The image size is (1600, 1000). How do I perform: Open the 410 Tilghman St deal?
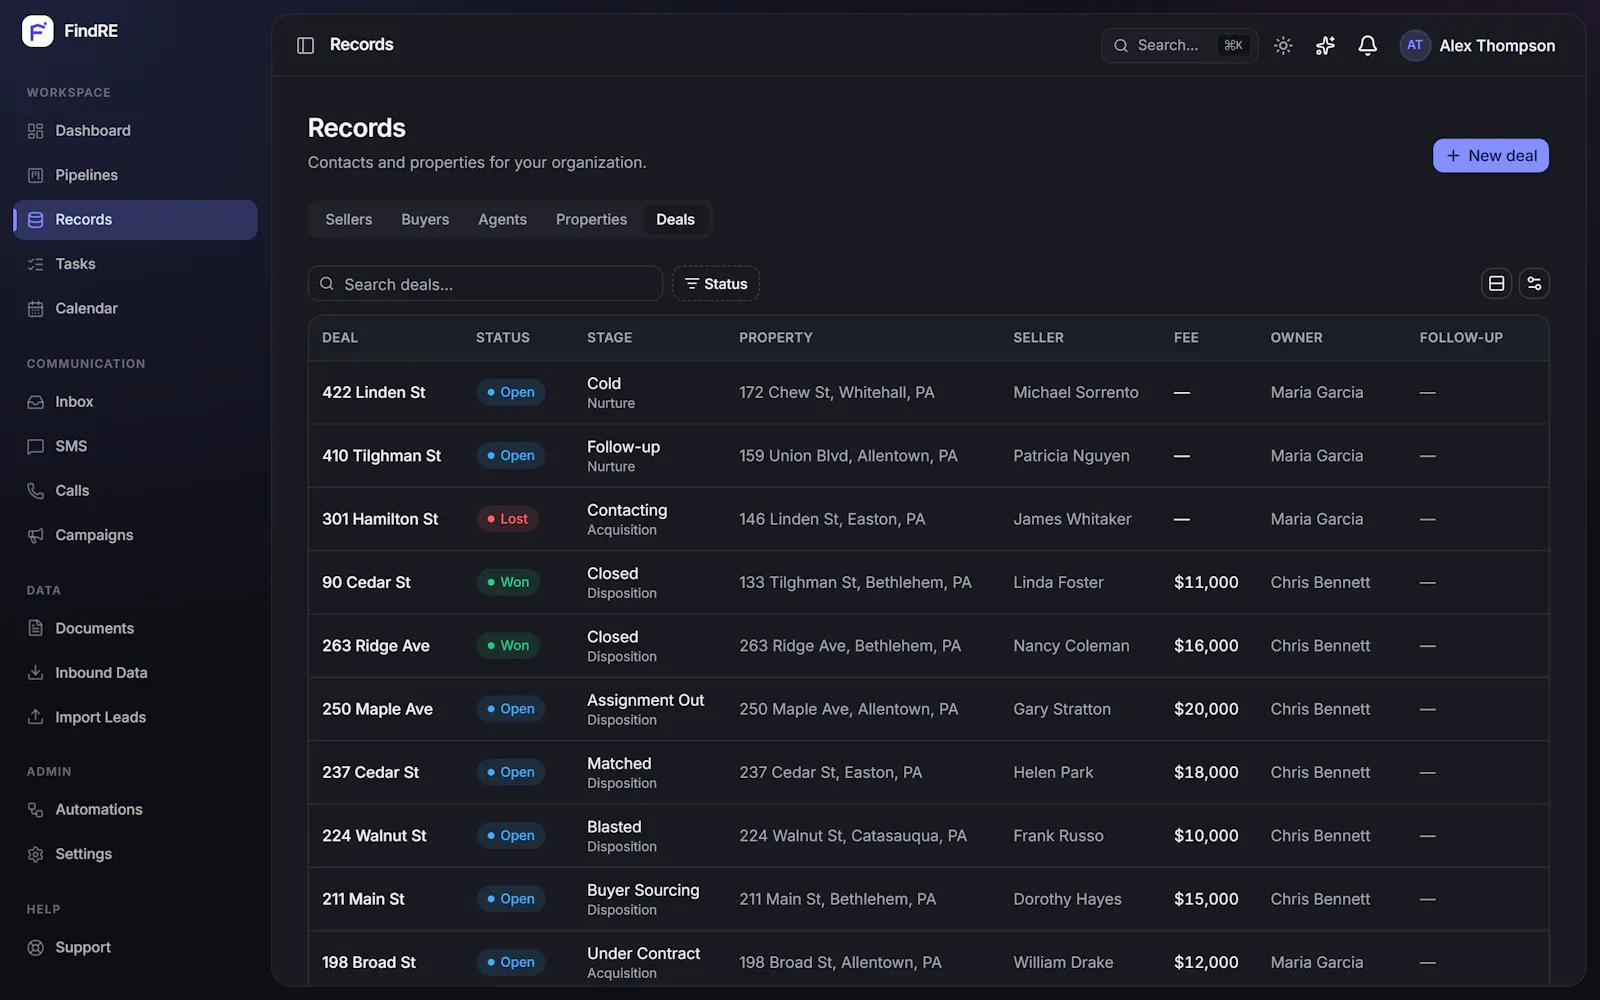381,456
